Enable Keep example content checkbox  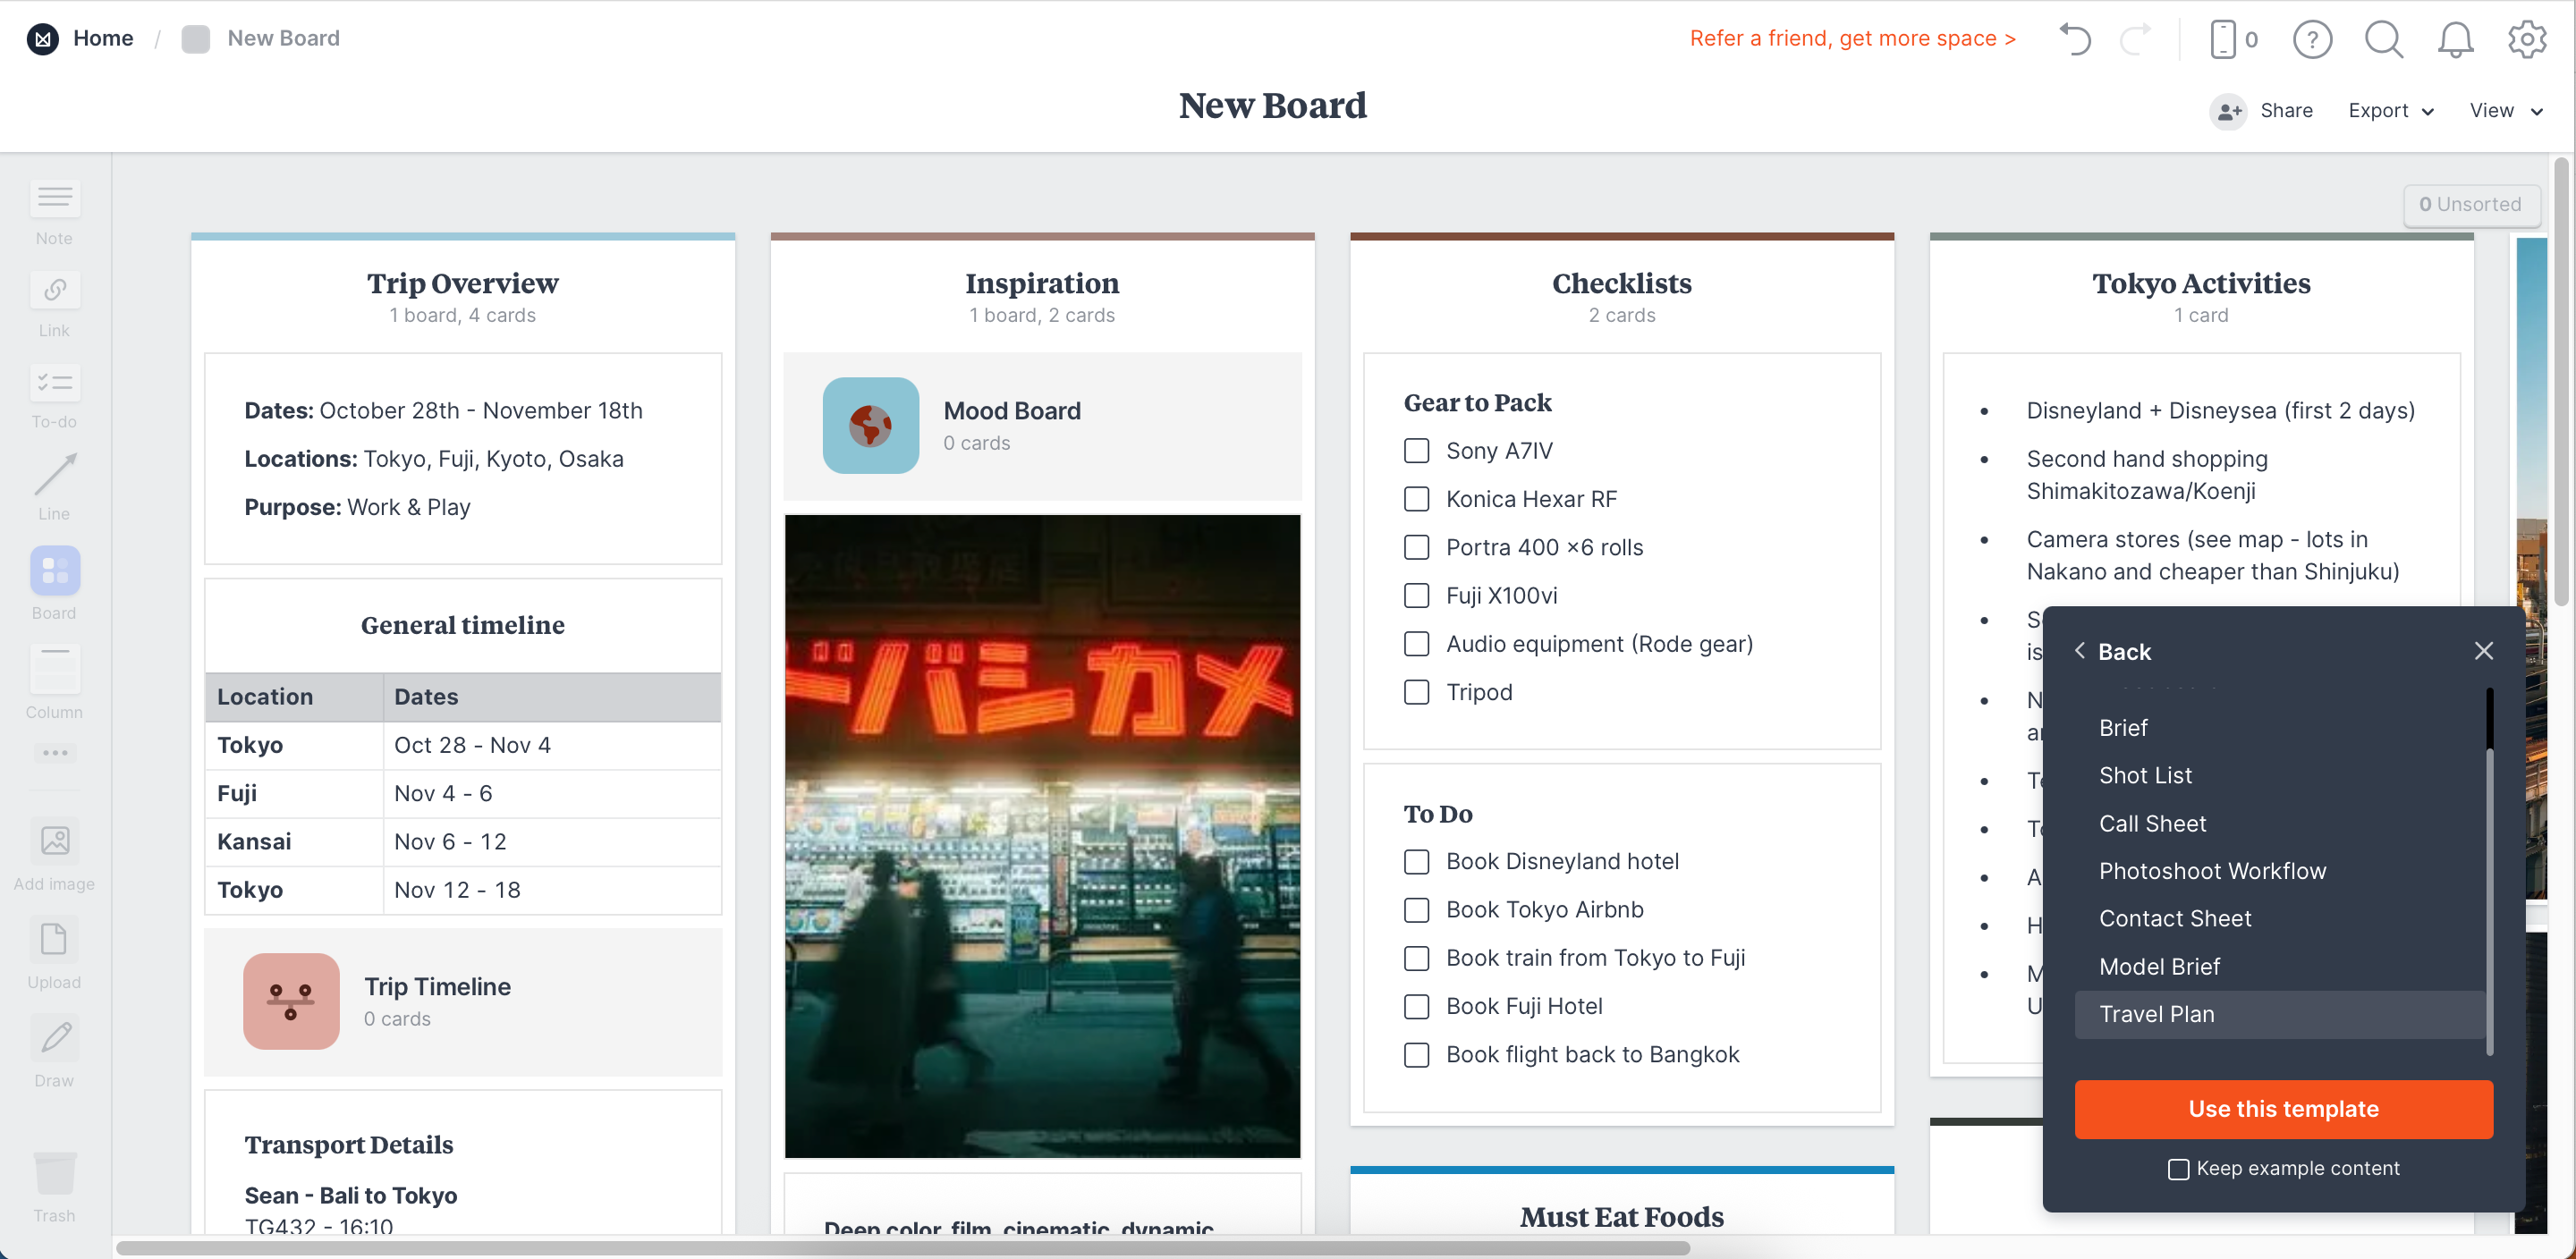click(2178, 1169)
